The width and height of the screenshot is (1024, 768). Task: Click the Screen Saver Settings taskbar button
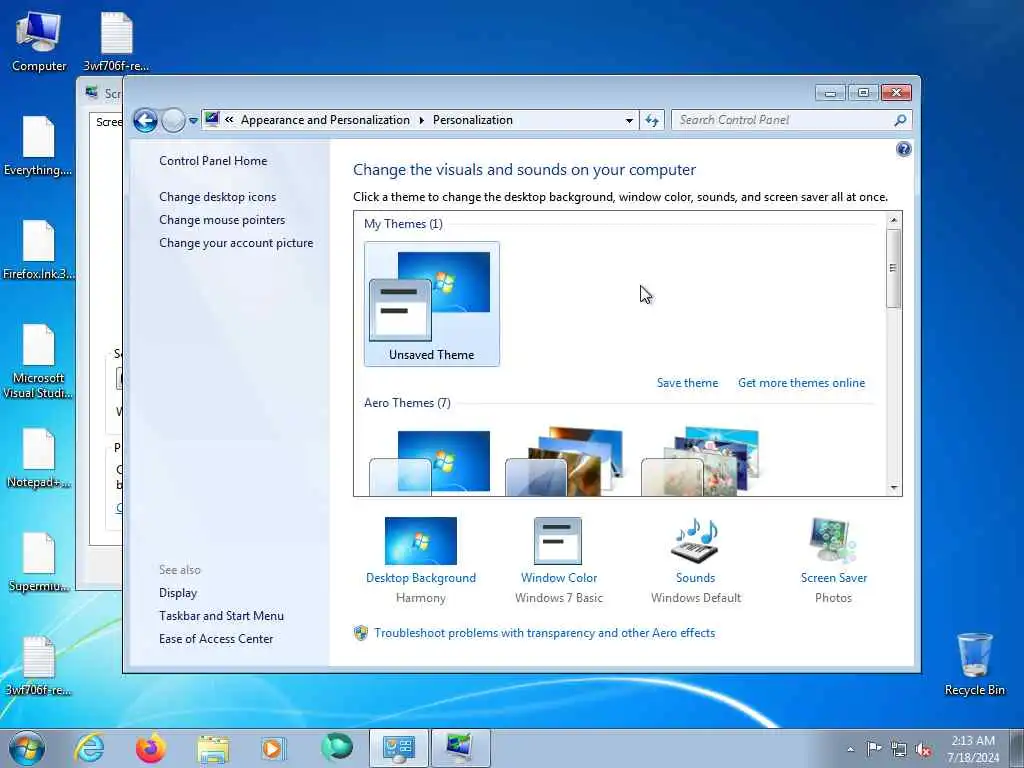(x=460, y=748)
